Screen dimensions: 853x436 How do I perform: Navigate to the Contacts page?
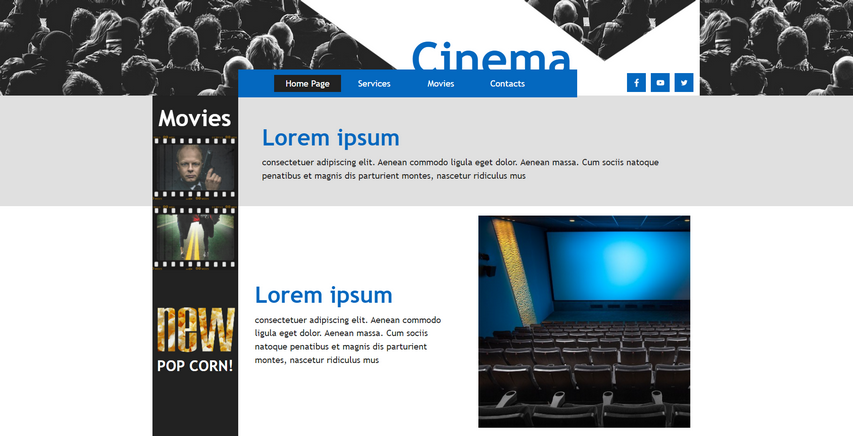(507, 84)
